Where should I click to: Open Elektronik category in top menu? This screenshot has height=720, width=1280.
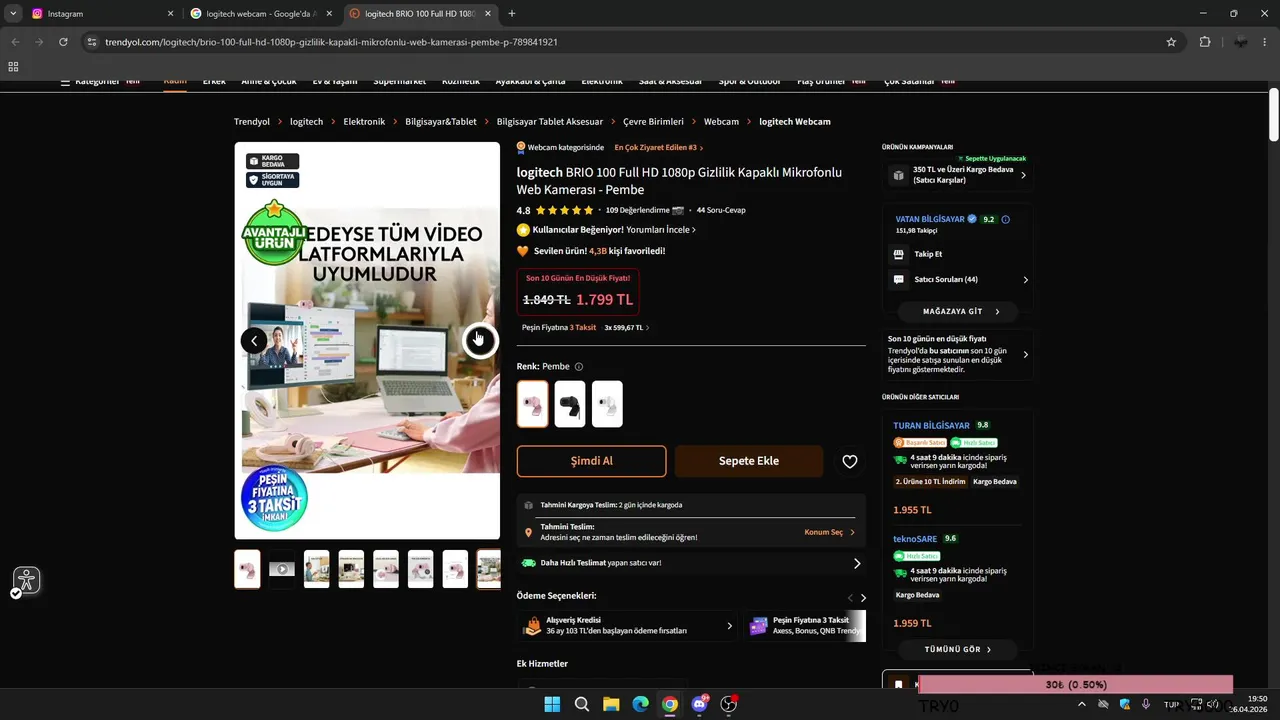pyautogui.click(x=602, y=82)
